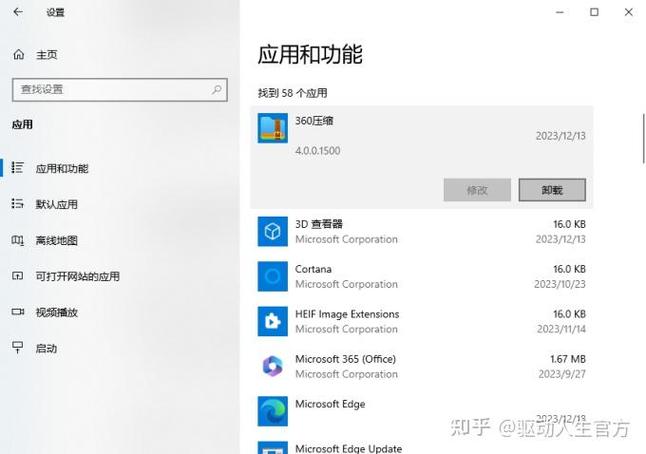Click the Cortana circle icon

point(273,276)
